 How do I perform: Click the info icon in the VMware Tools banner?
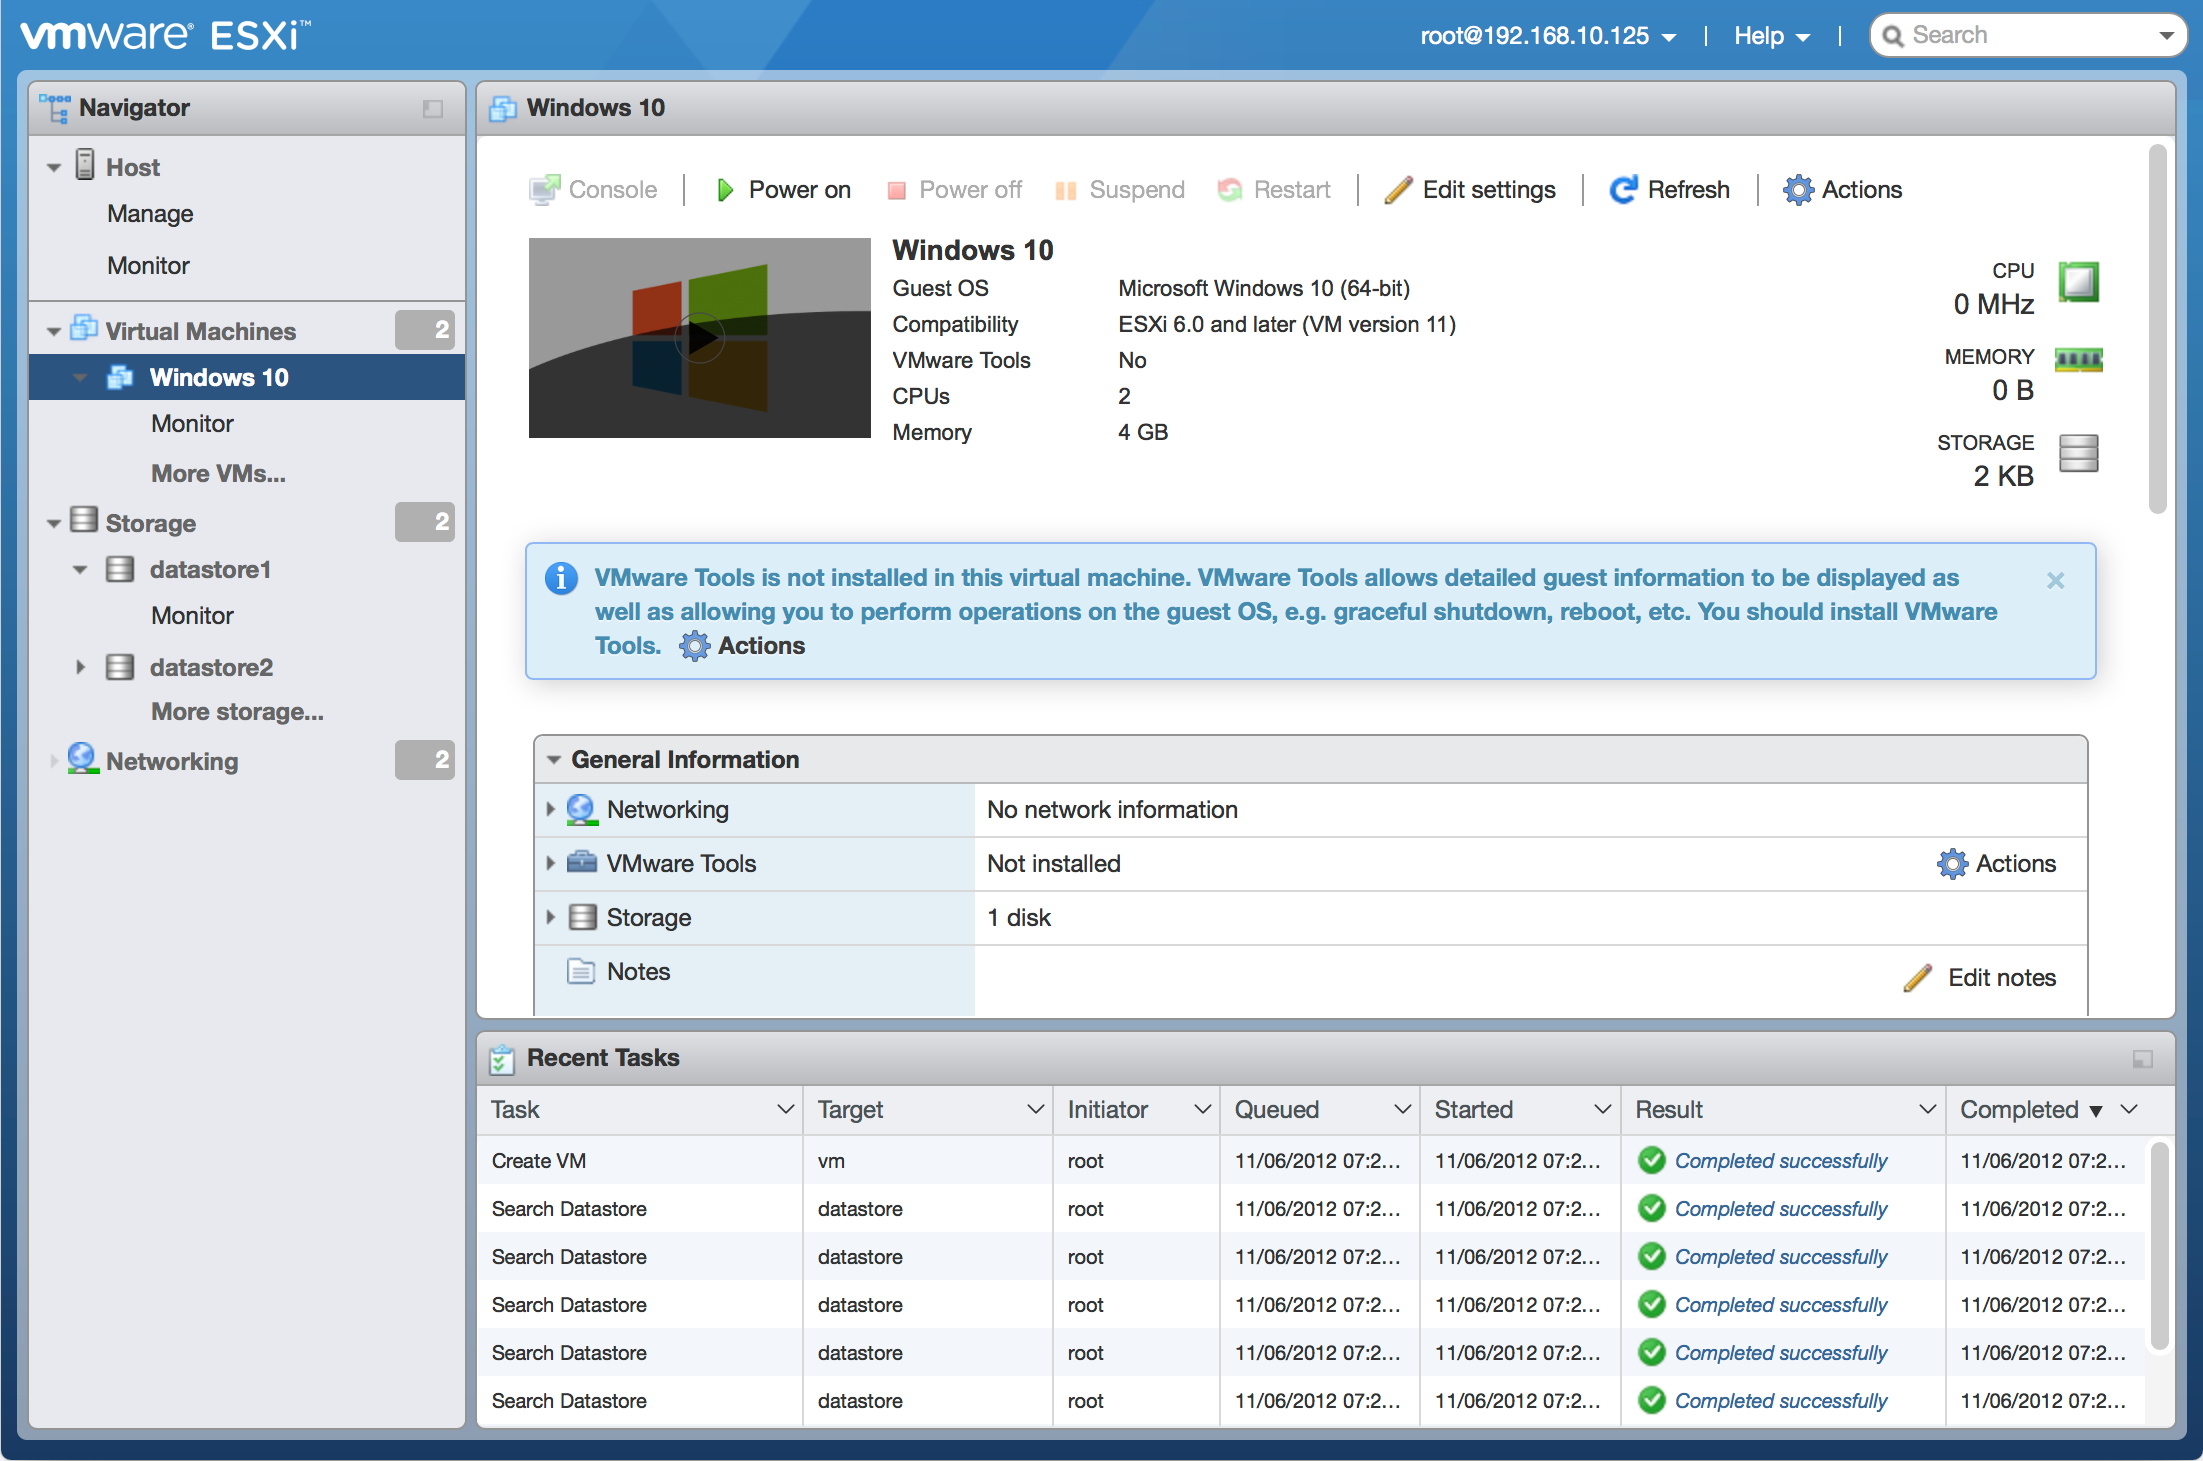(x=561, y=578)
